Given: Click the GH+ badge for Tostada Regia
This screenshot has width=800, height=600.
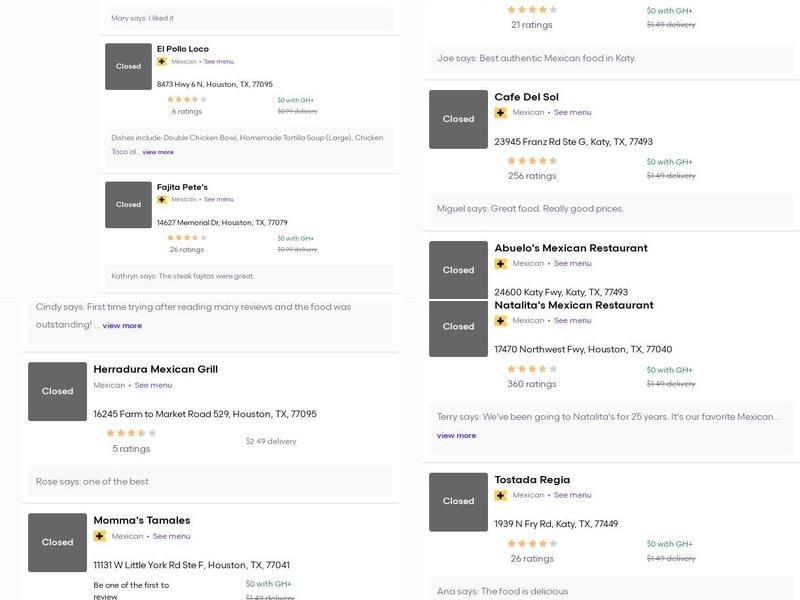Looking at the screenshot, I should (x=501, y=495).
